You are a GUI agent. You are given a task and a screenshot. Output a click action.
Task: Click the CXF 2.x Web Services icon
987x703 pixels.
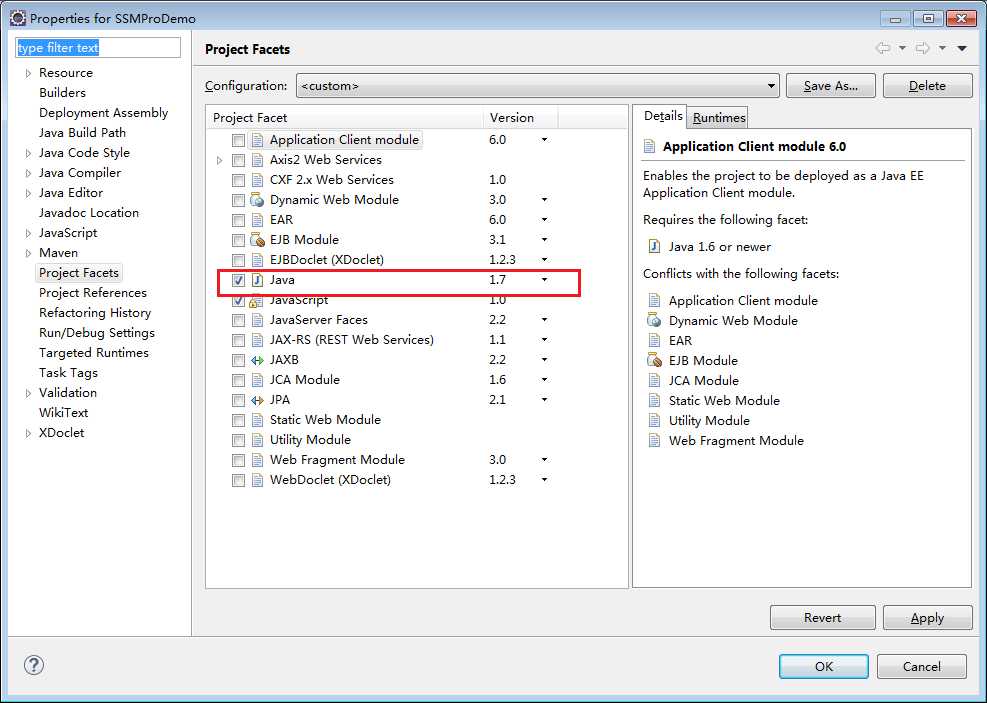257,180
